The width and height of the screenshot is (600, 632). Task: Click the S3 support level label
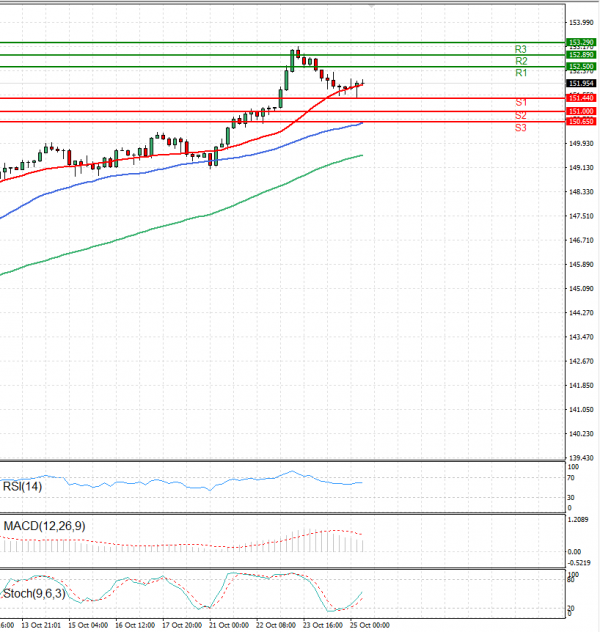[x=520, y=128]
